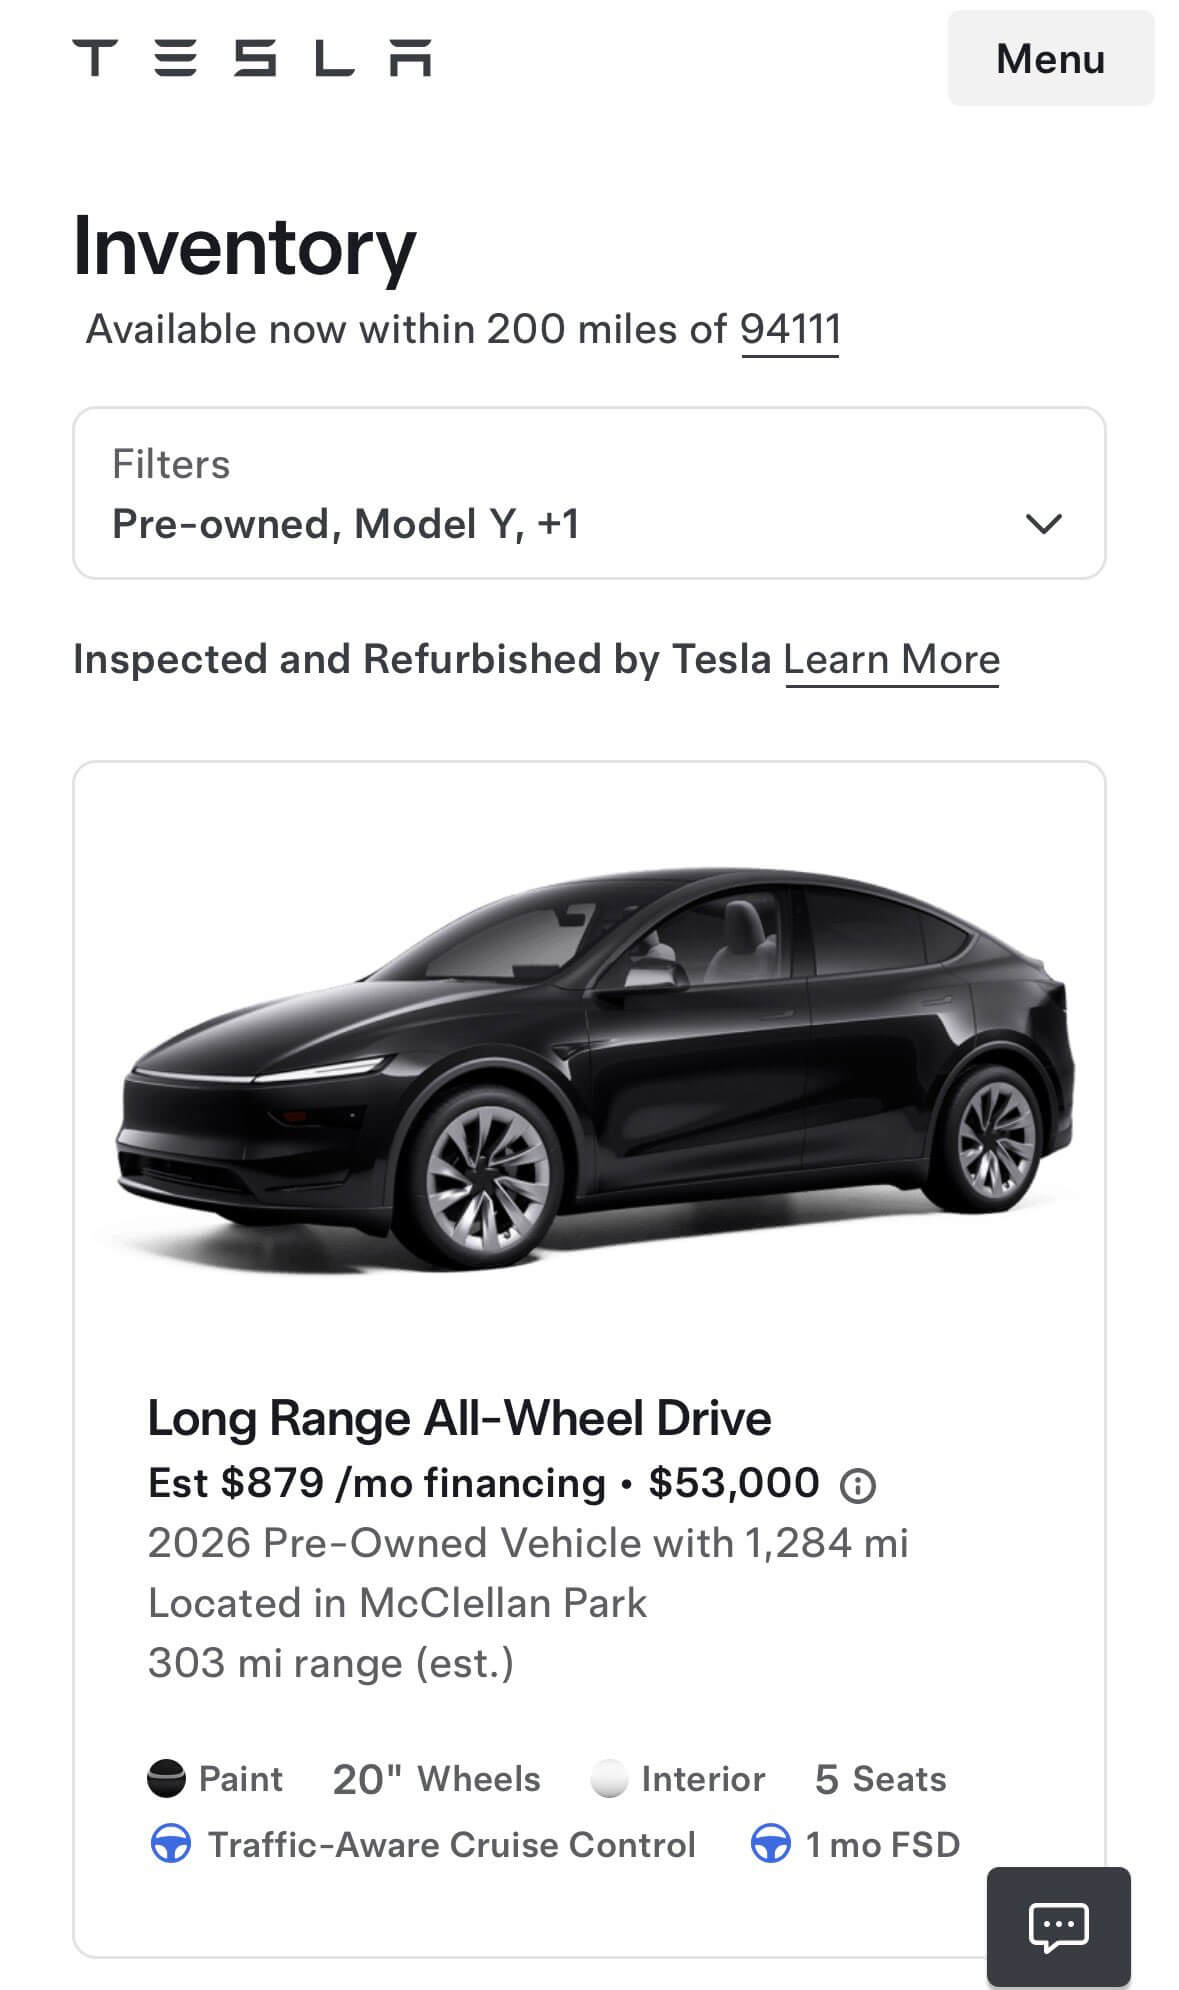Image resolution: width=1179 pixels, height=1990 pixels.
Task: Click the Tesla logo
Action: click(250, 58)
